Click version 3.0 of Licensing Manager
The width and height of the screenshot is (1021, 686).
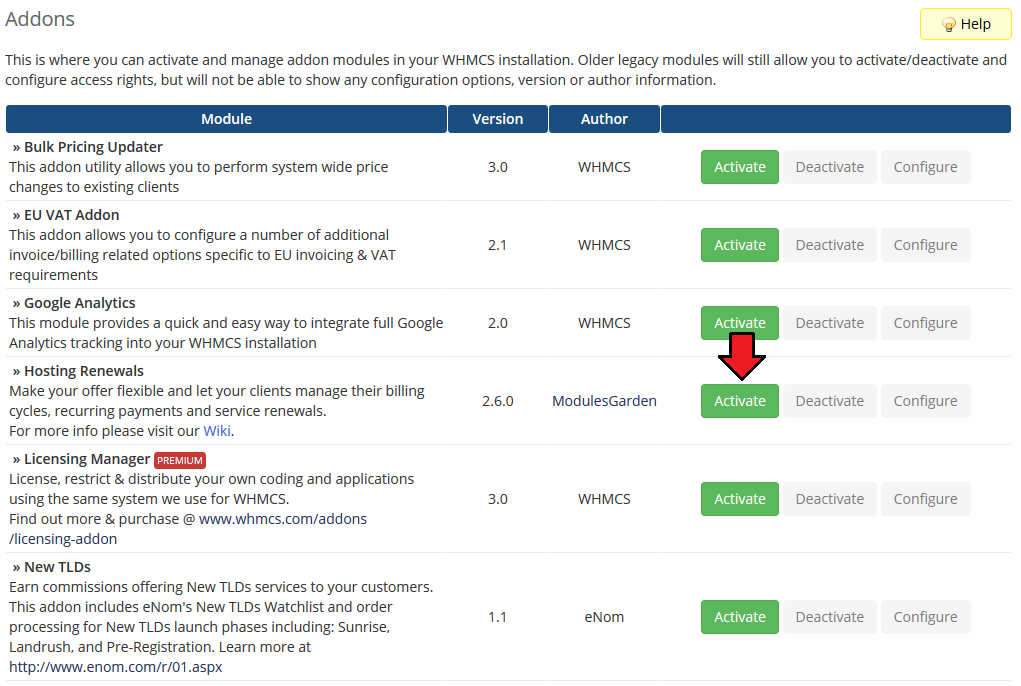[497, 499]
